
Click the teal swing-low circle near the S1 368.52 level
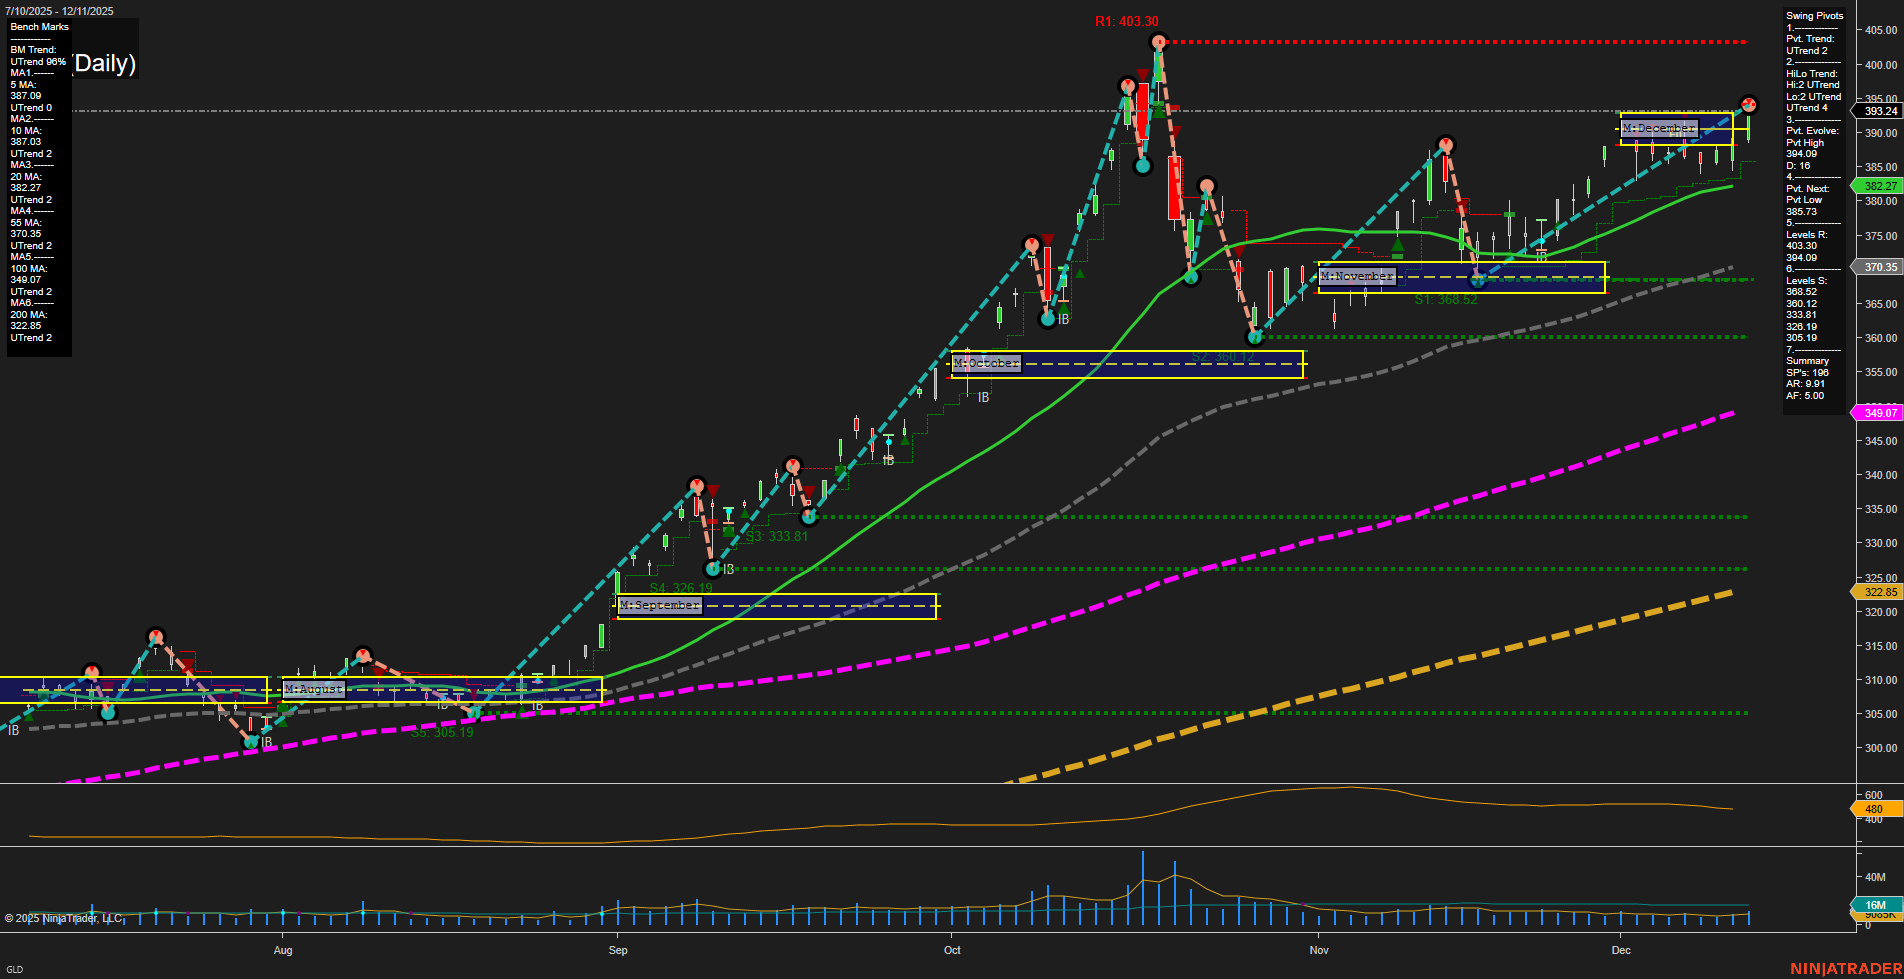tap(1479, 281)
